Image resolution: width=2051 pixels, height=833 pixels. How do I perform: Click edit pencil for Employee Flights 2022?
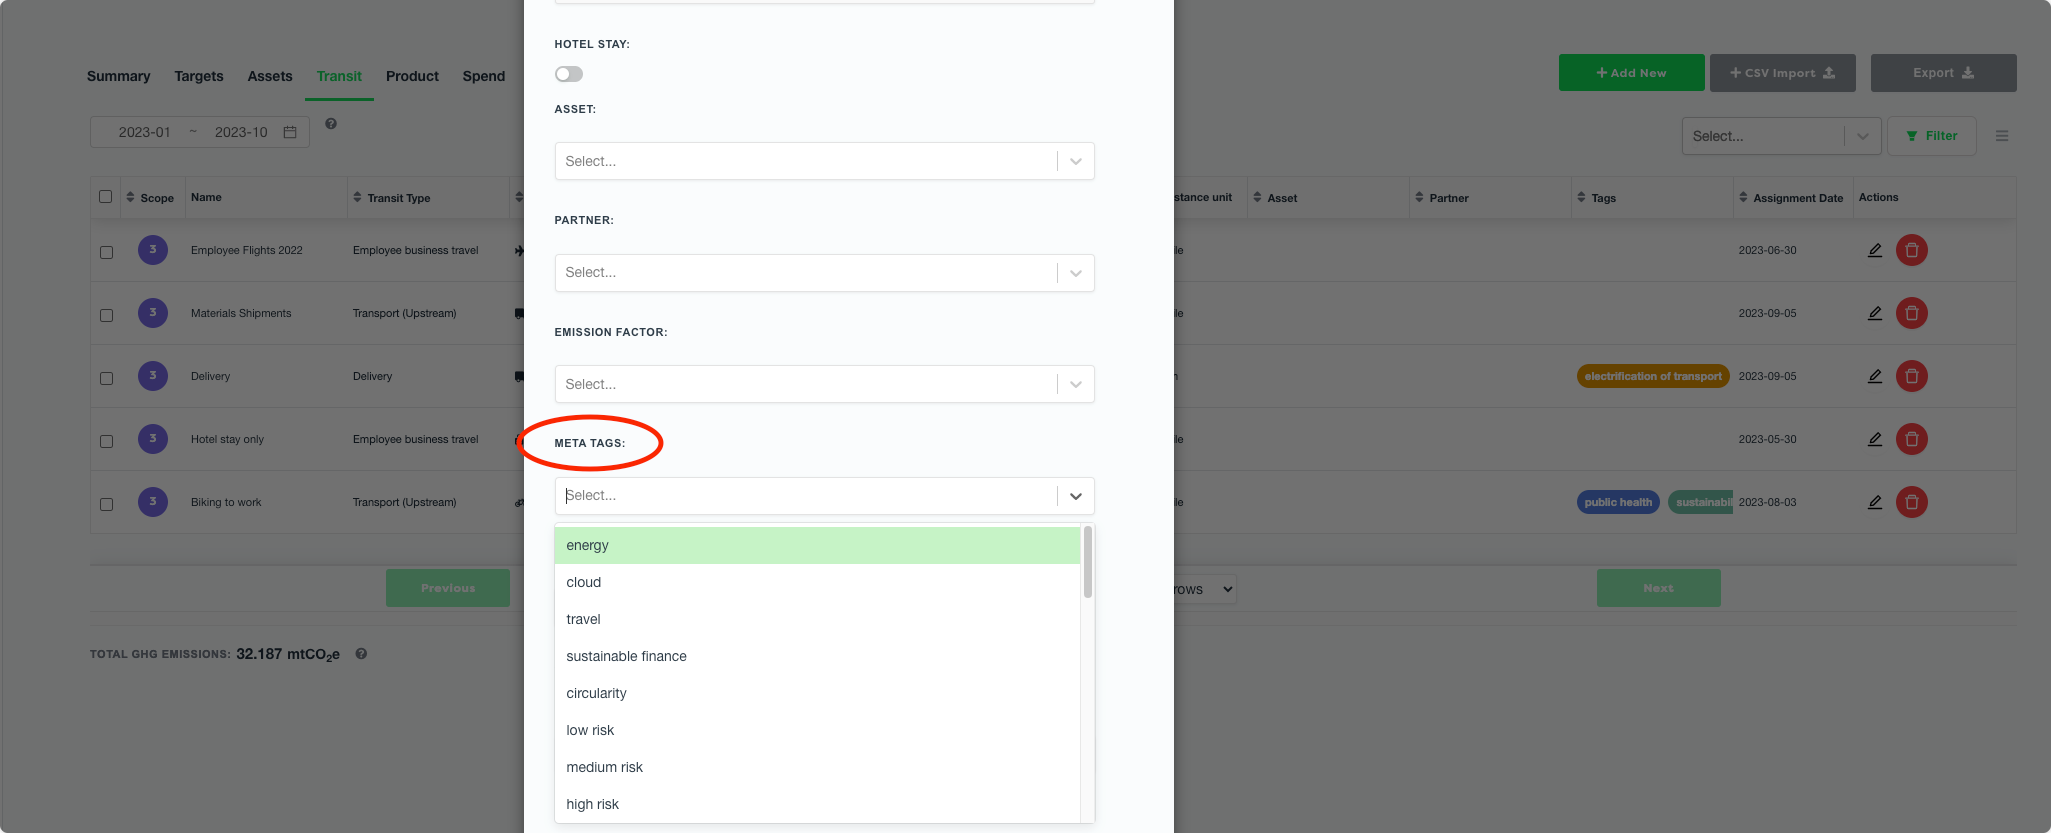pyautogui.click(x=1874, y=250)
